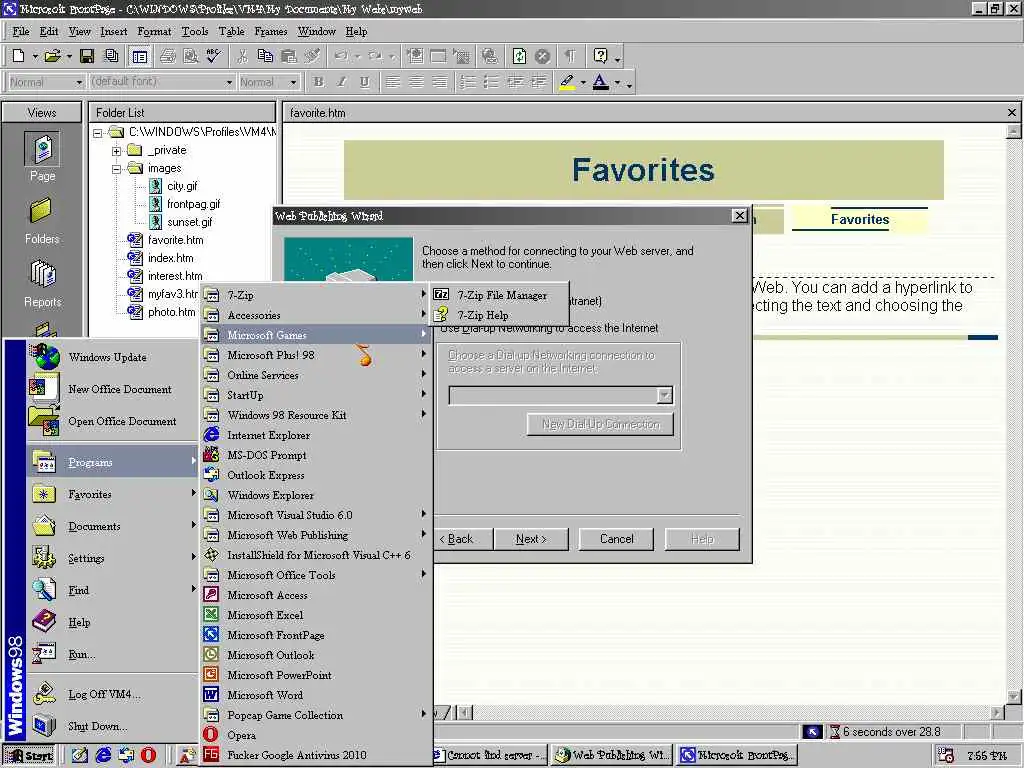Select sunset.gif in Folder List
Screen dimensions: 1024x768
click(x=189, y=222)
